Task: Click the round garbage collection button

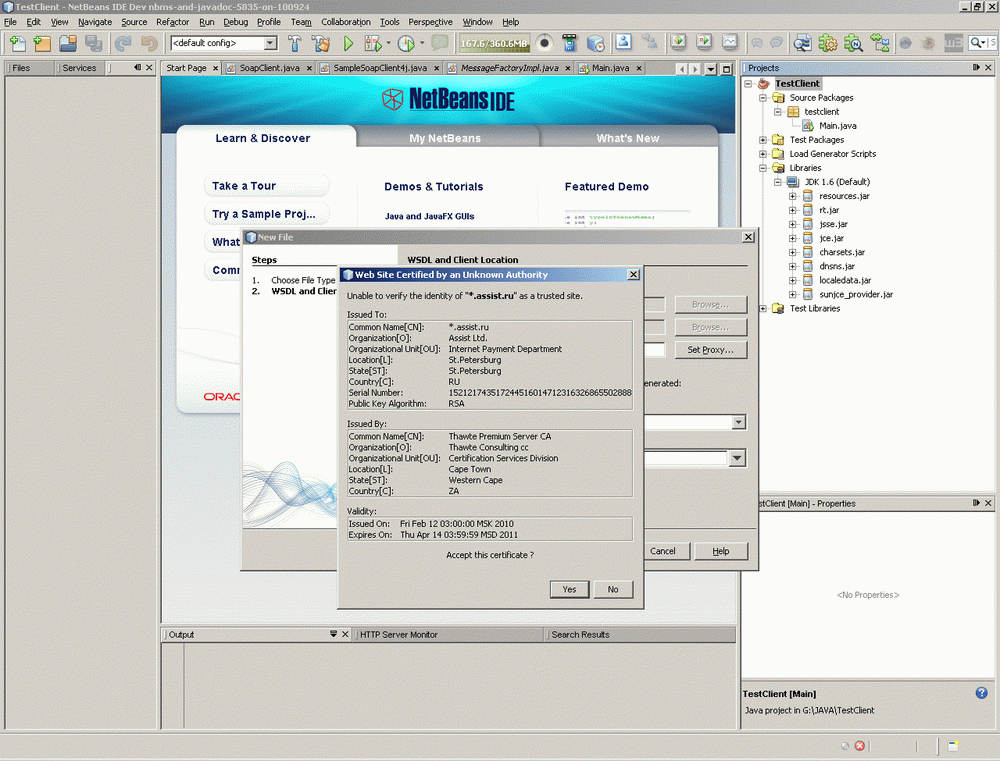Action: click(x=544, y=43)
